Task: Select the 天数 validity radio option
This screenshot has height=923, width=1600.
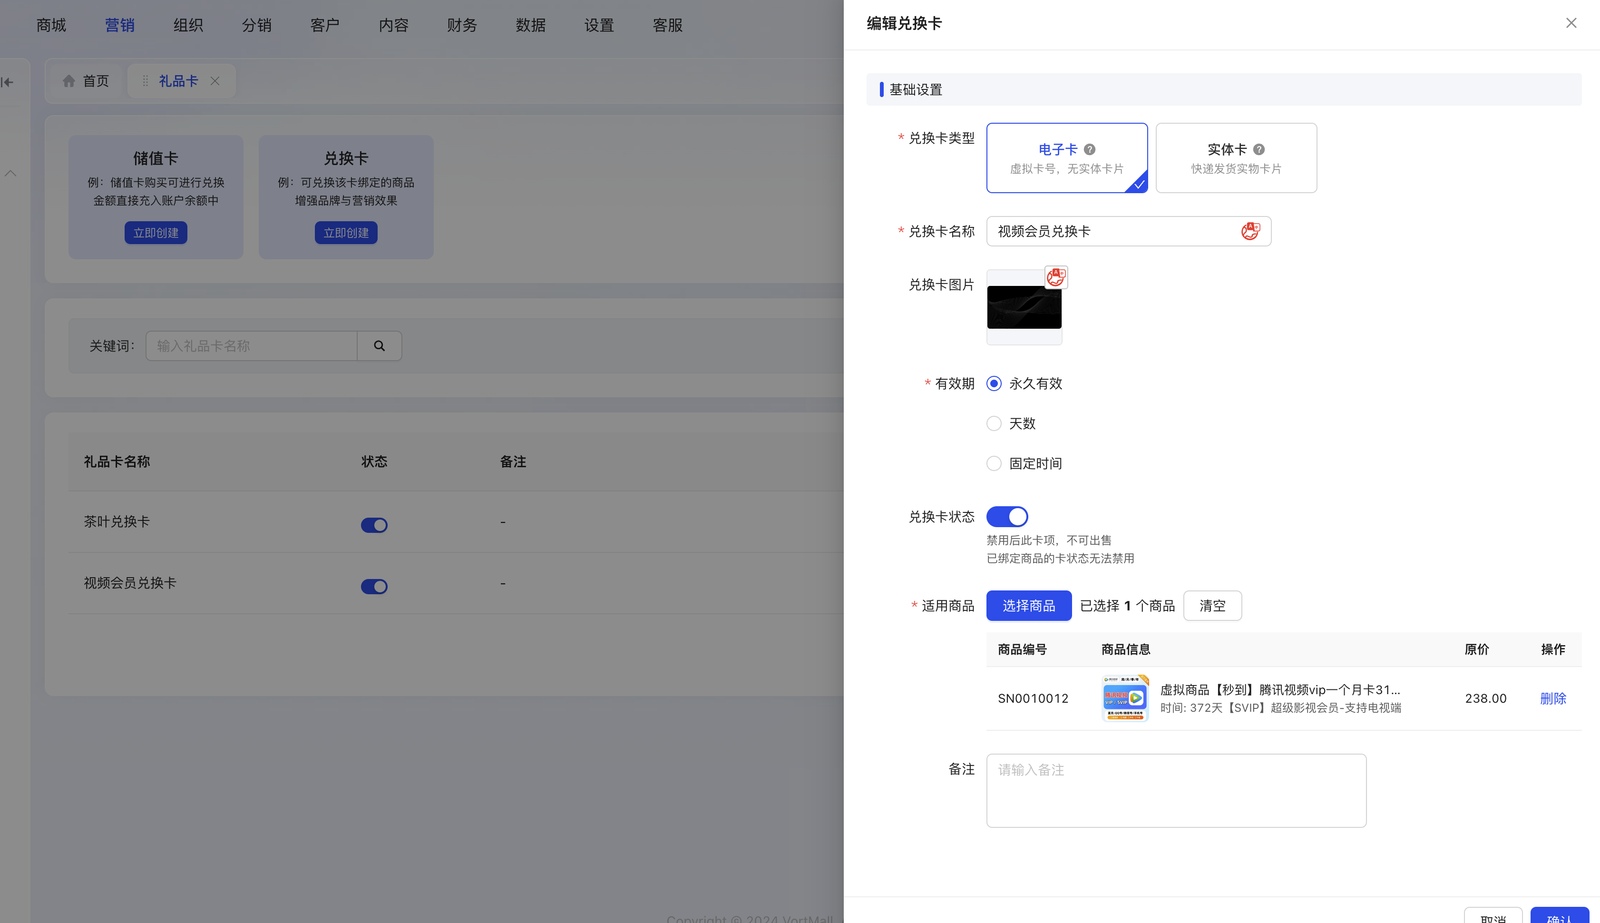Action: [x=994, y=424]
